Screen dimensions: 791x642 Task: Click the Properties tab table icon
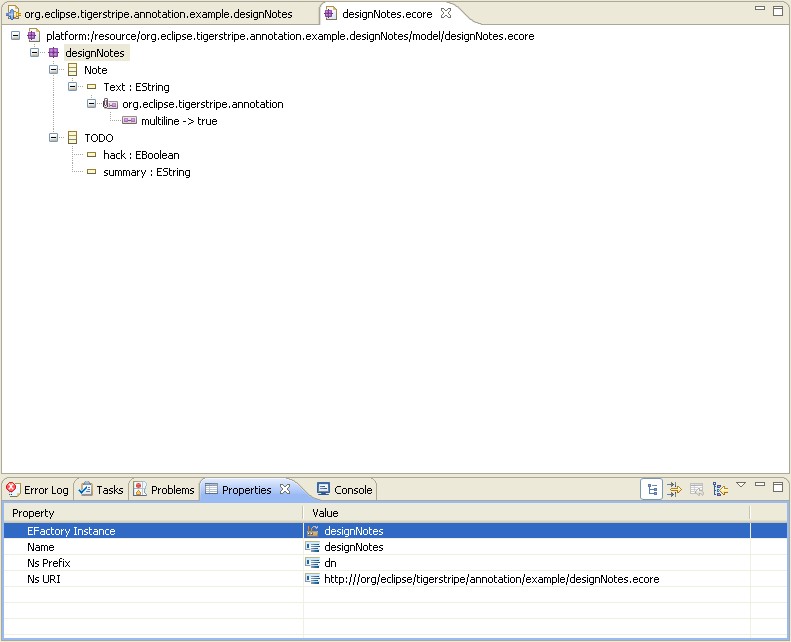[x=211, y=489]
